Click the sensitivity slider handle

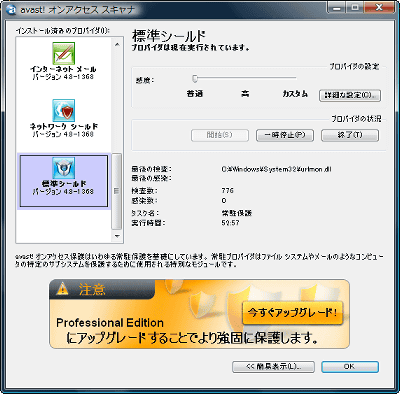pyautogui.click(x=195, y=78)
